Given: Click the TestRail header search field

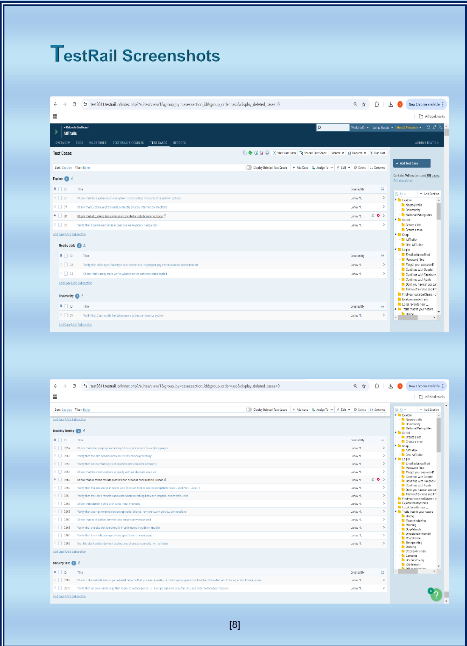Looking at the screenshot, I should click(333, 128).
